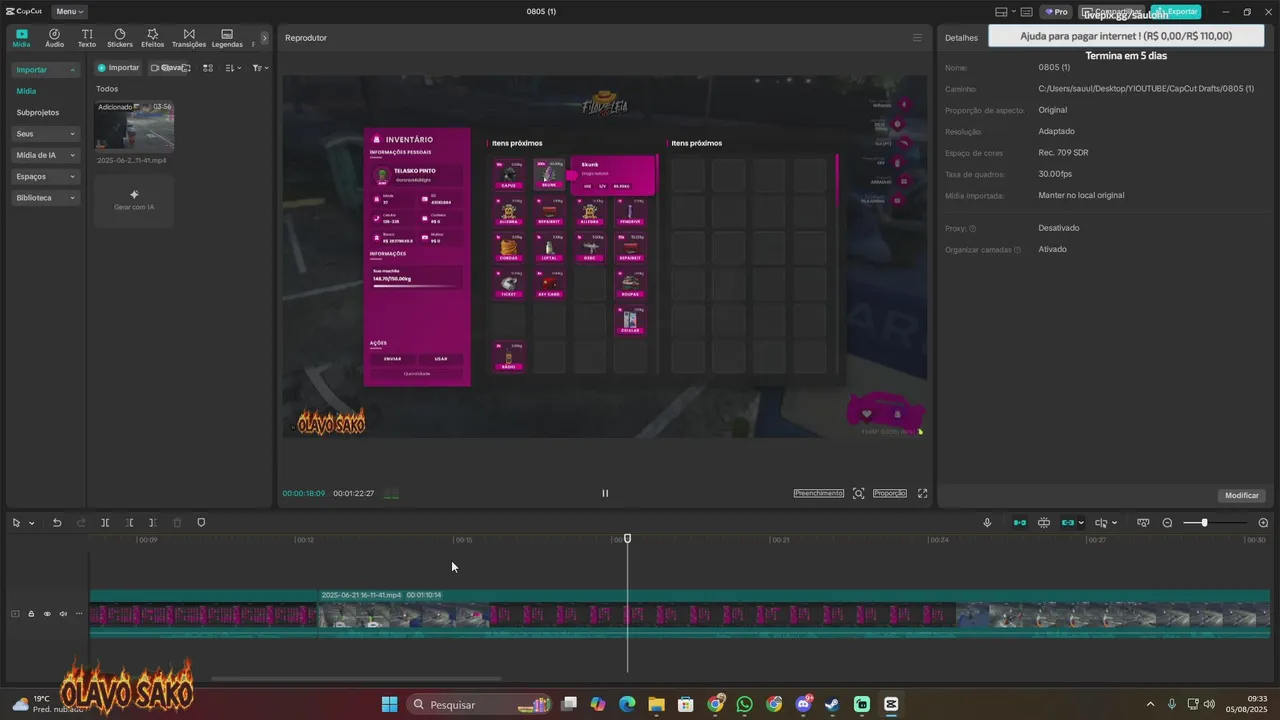
Task: Select the 2025-06-21 video thumbnail
Action: 134,126
